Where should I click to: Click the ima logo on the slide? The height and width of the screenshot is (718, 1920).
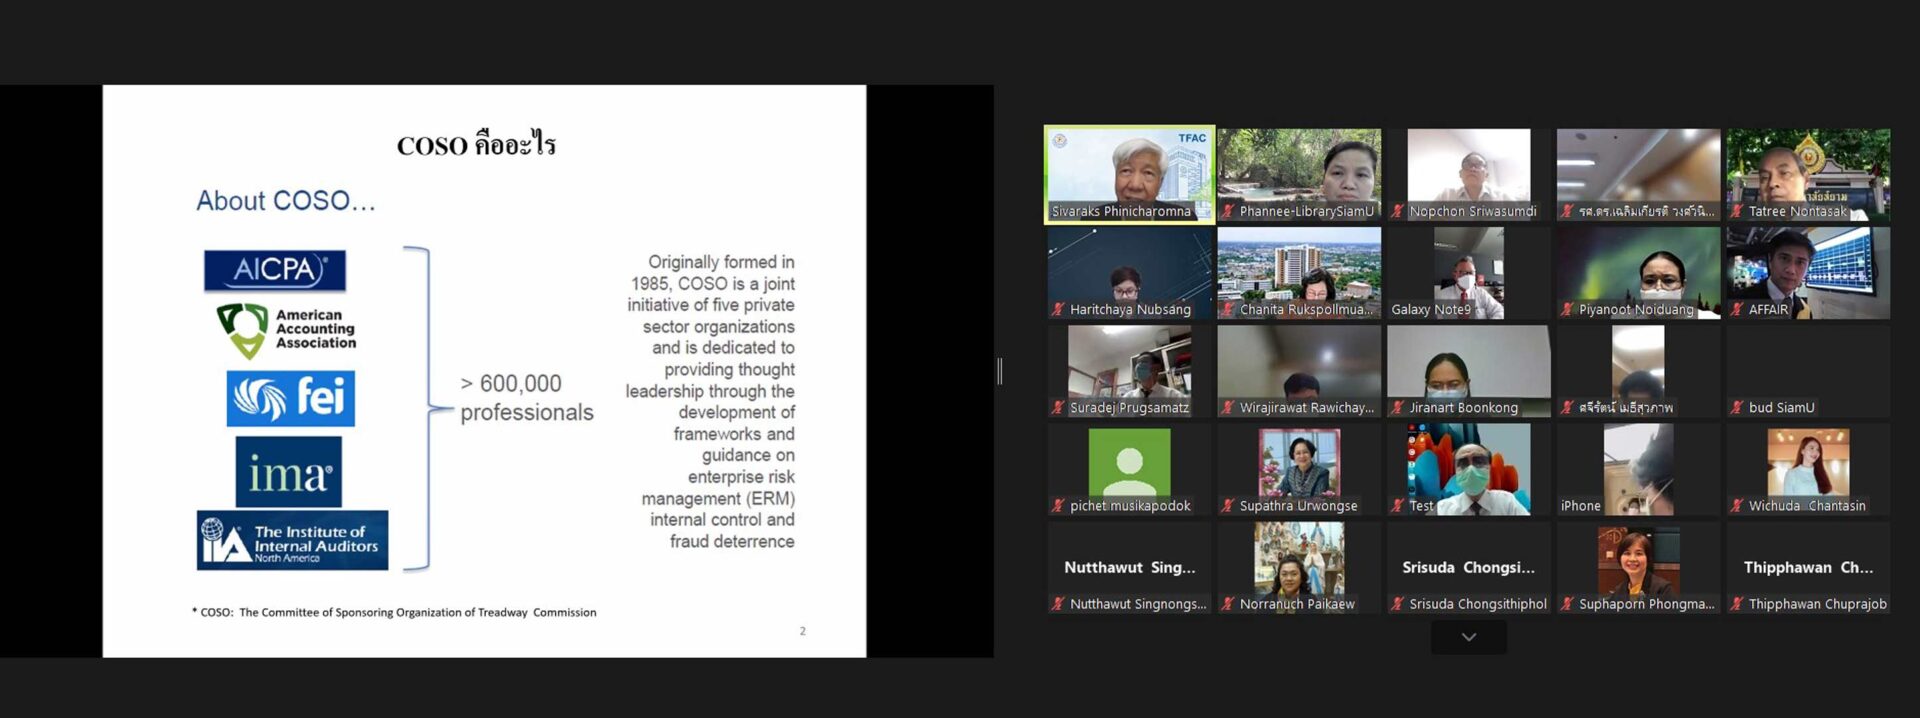pyautogui.click(x=288, y=472)
